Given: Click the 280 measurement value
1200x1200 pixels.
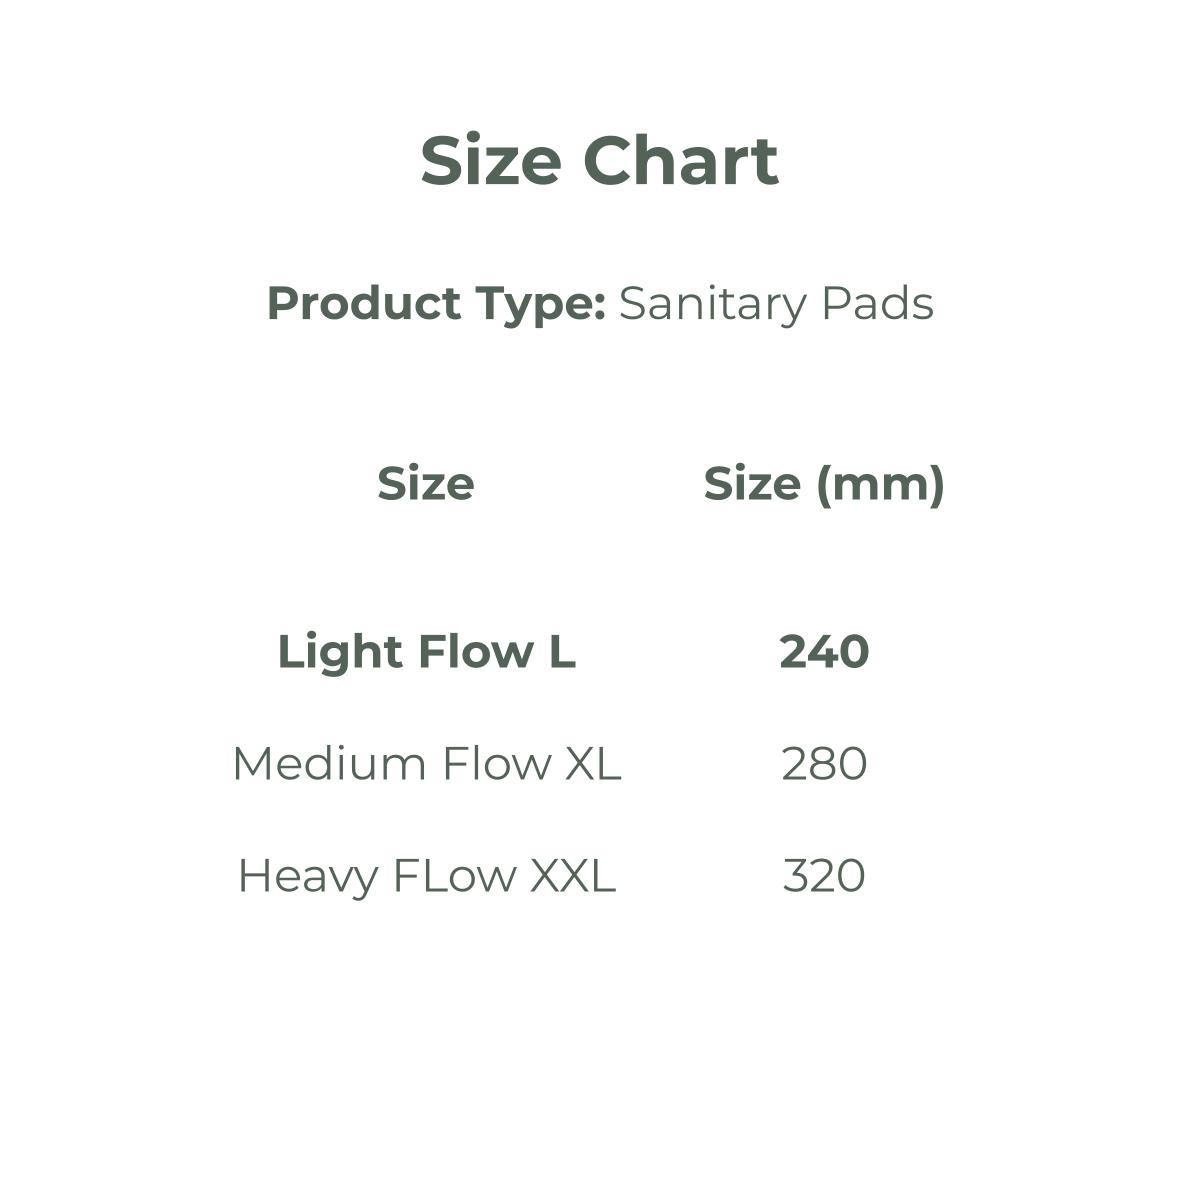Looking at the screenshot, I should [x=824, y=764].
